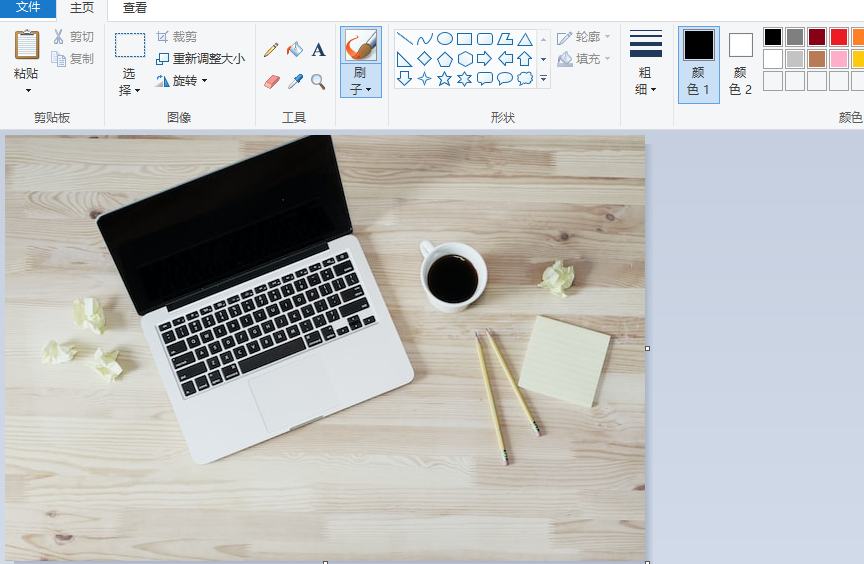864x564 pixels.
Task: Choose the Oval shape
Action: coord(445,39)
